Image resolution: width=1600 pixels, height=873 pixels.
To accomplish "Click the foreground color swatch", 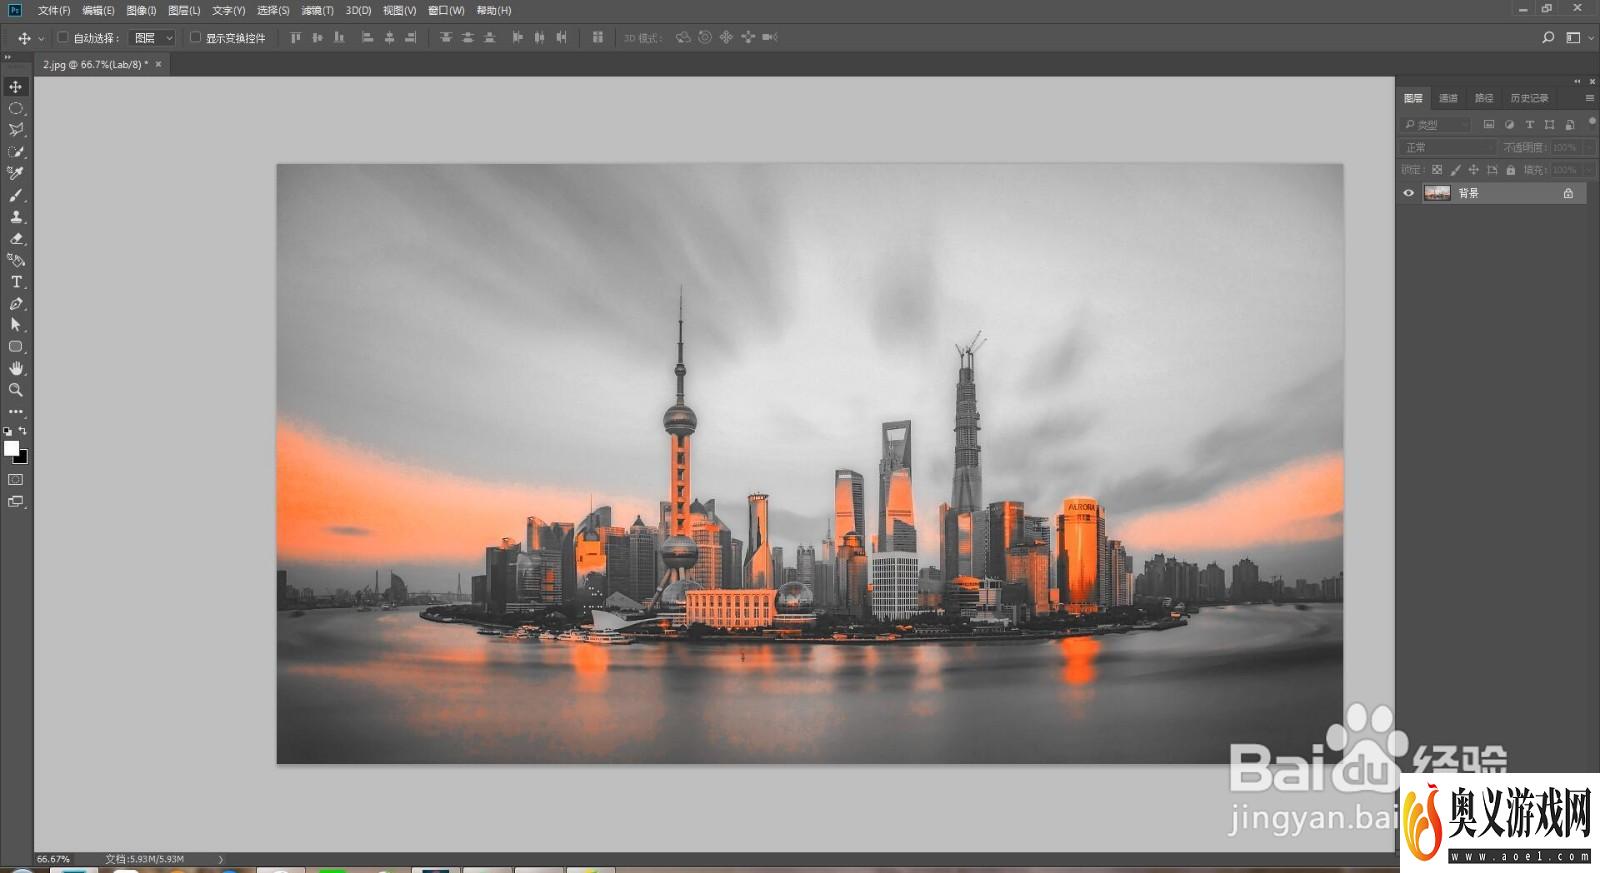I will tap(10, 447).
